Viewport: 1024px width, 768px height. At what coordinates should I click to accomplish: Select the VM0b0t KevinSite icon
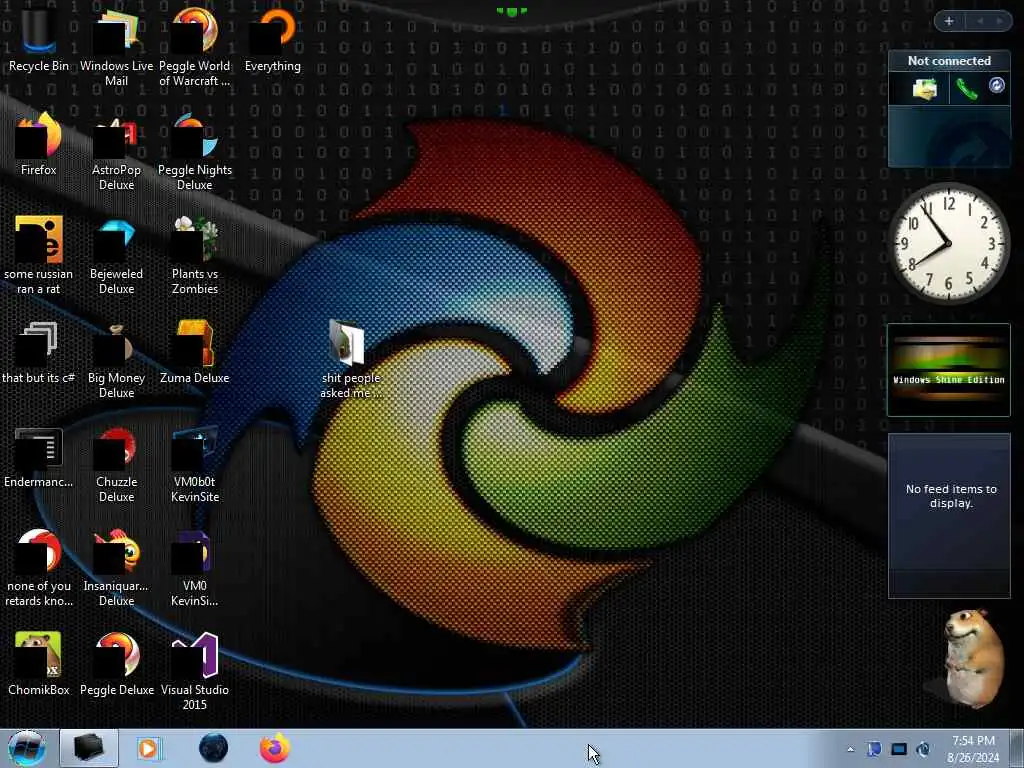point(195,462)
